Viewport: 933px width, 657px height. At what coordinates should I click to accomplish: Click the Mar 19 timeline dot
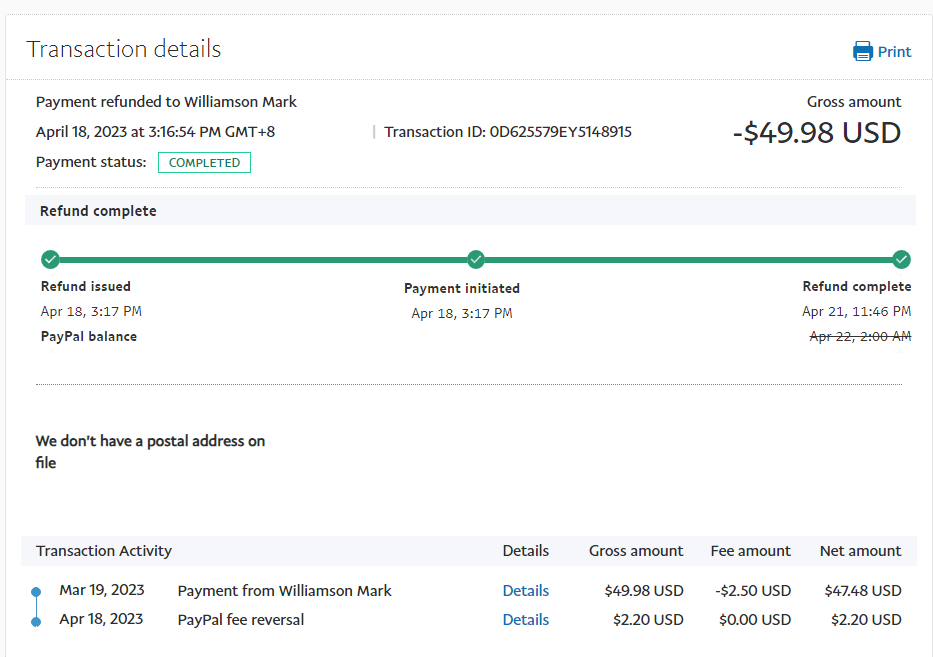37,591
